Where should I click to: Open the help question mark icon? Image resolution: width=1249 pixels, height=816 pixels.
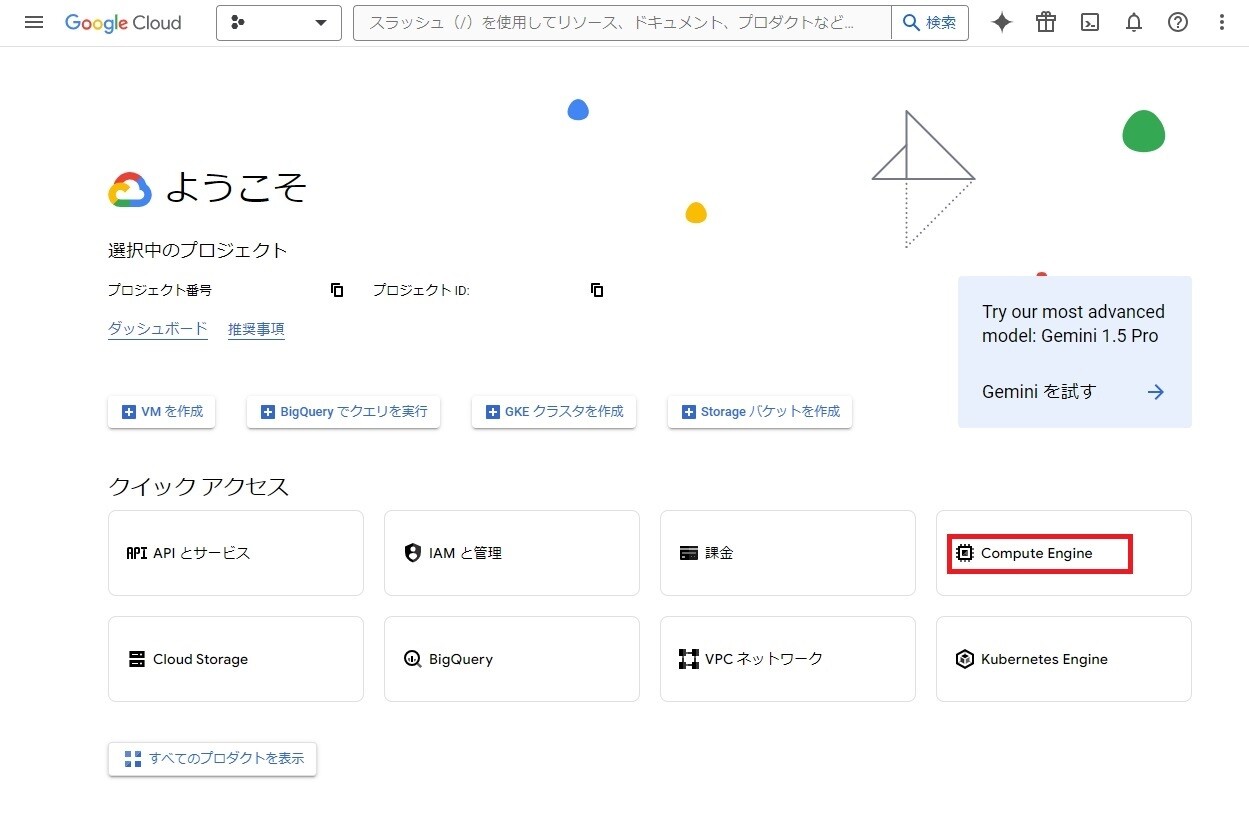tap(1178, 22)
